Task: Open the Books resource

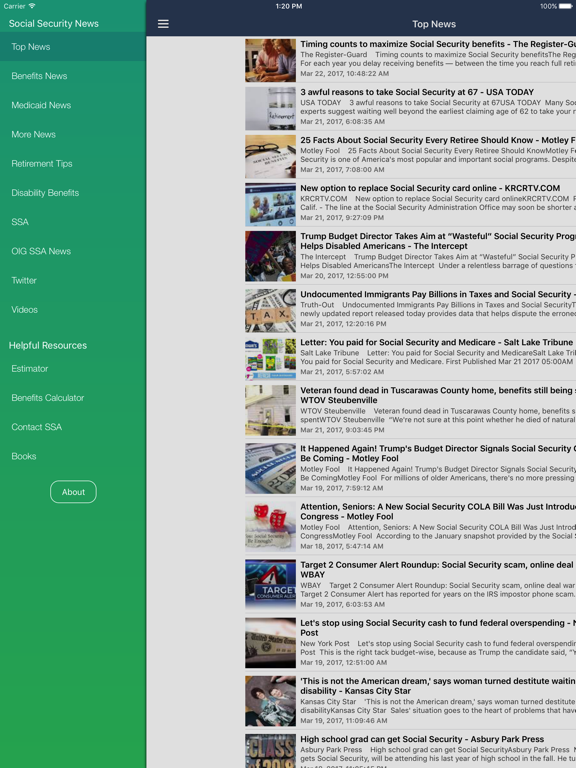Action: [73, 456]
